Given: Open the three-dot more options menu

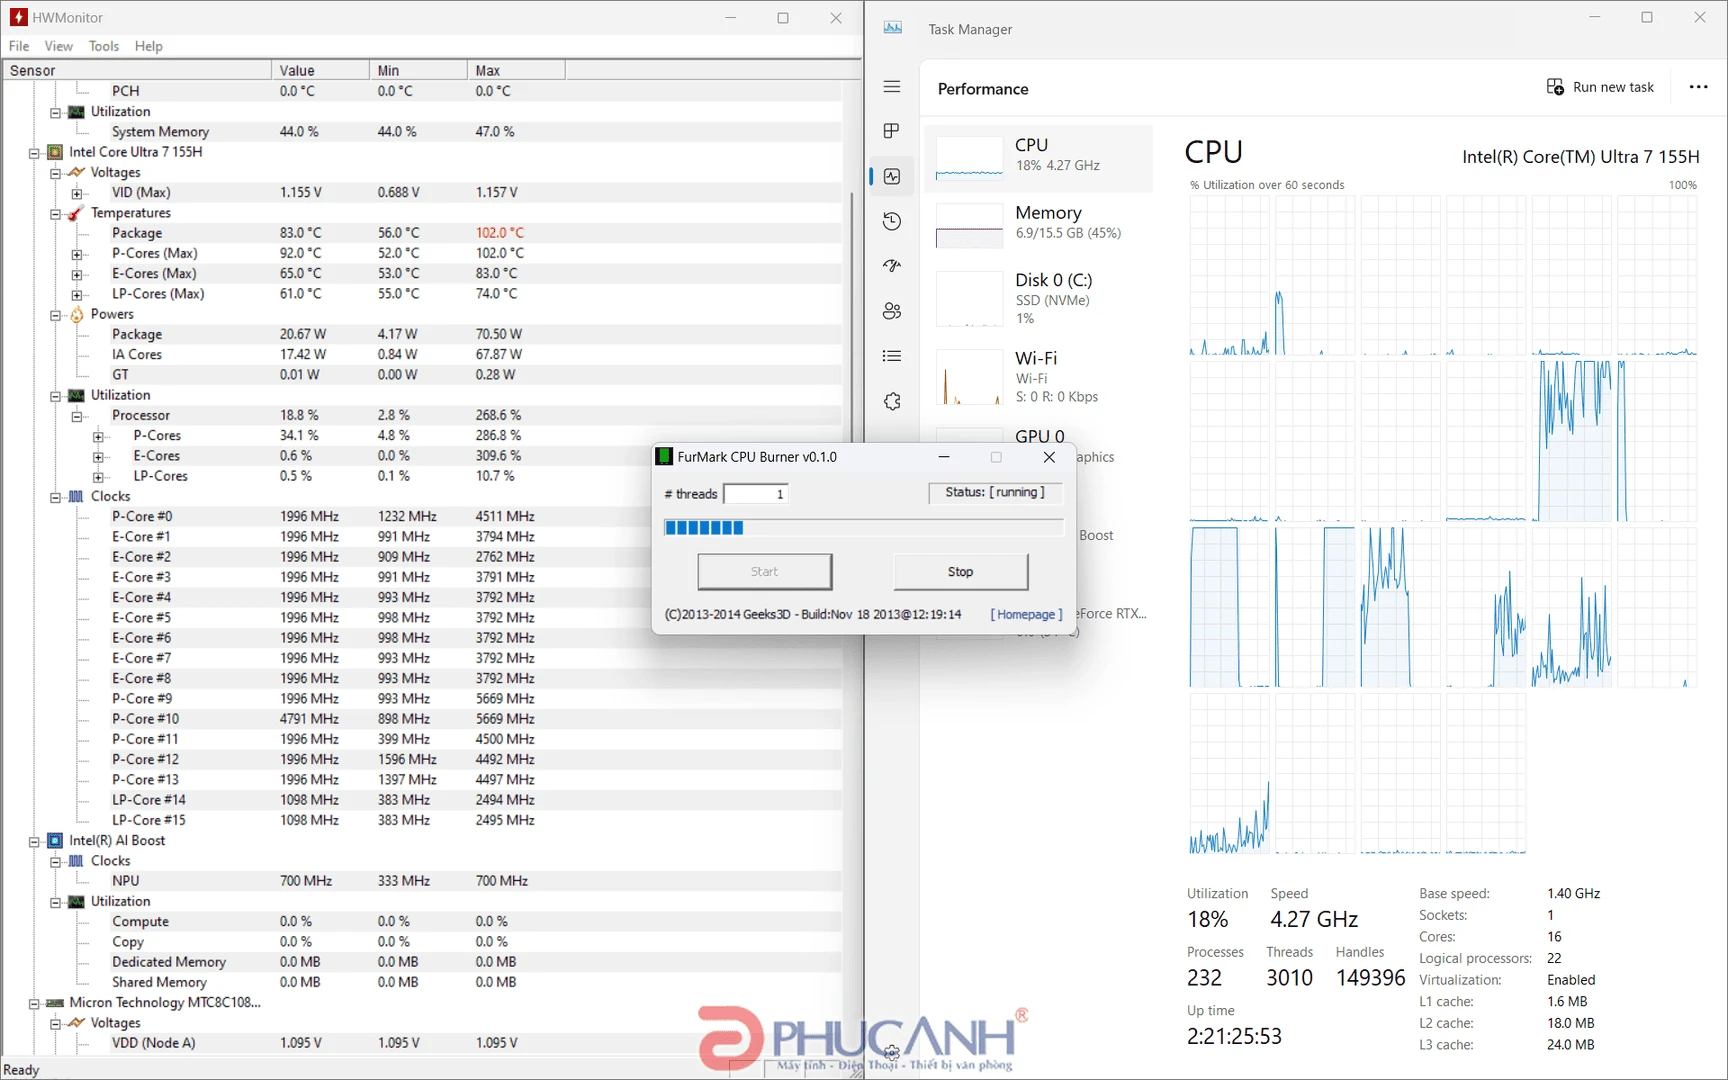Looking at the screenshot, I should click(1698, 87).
